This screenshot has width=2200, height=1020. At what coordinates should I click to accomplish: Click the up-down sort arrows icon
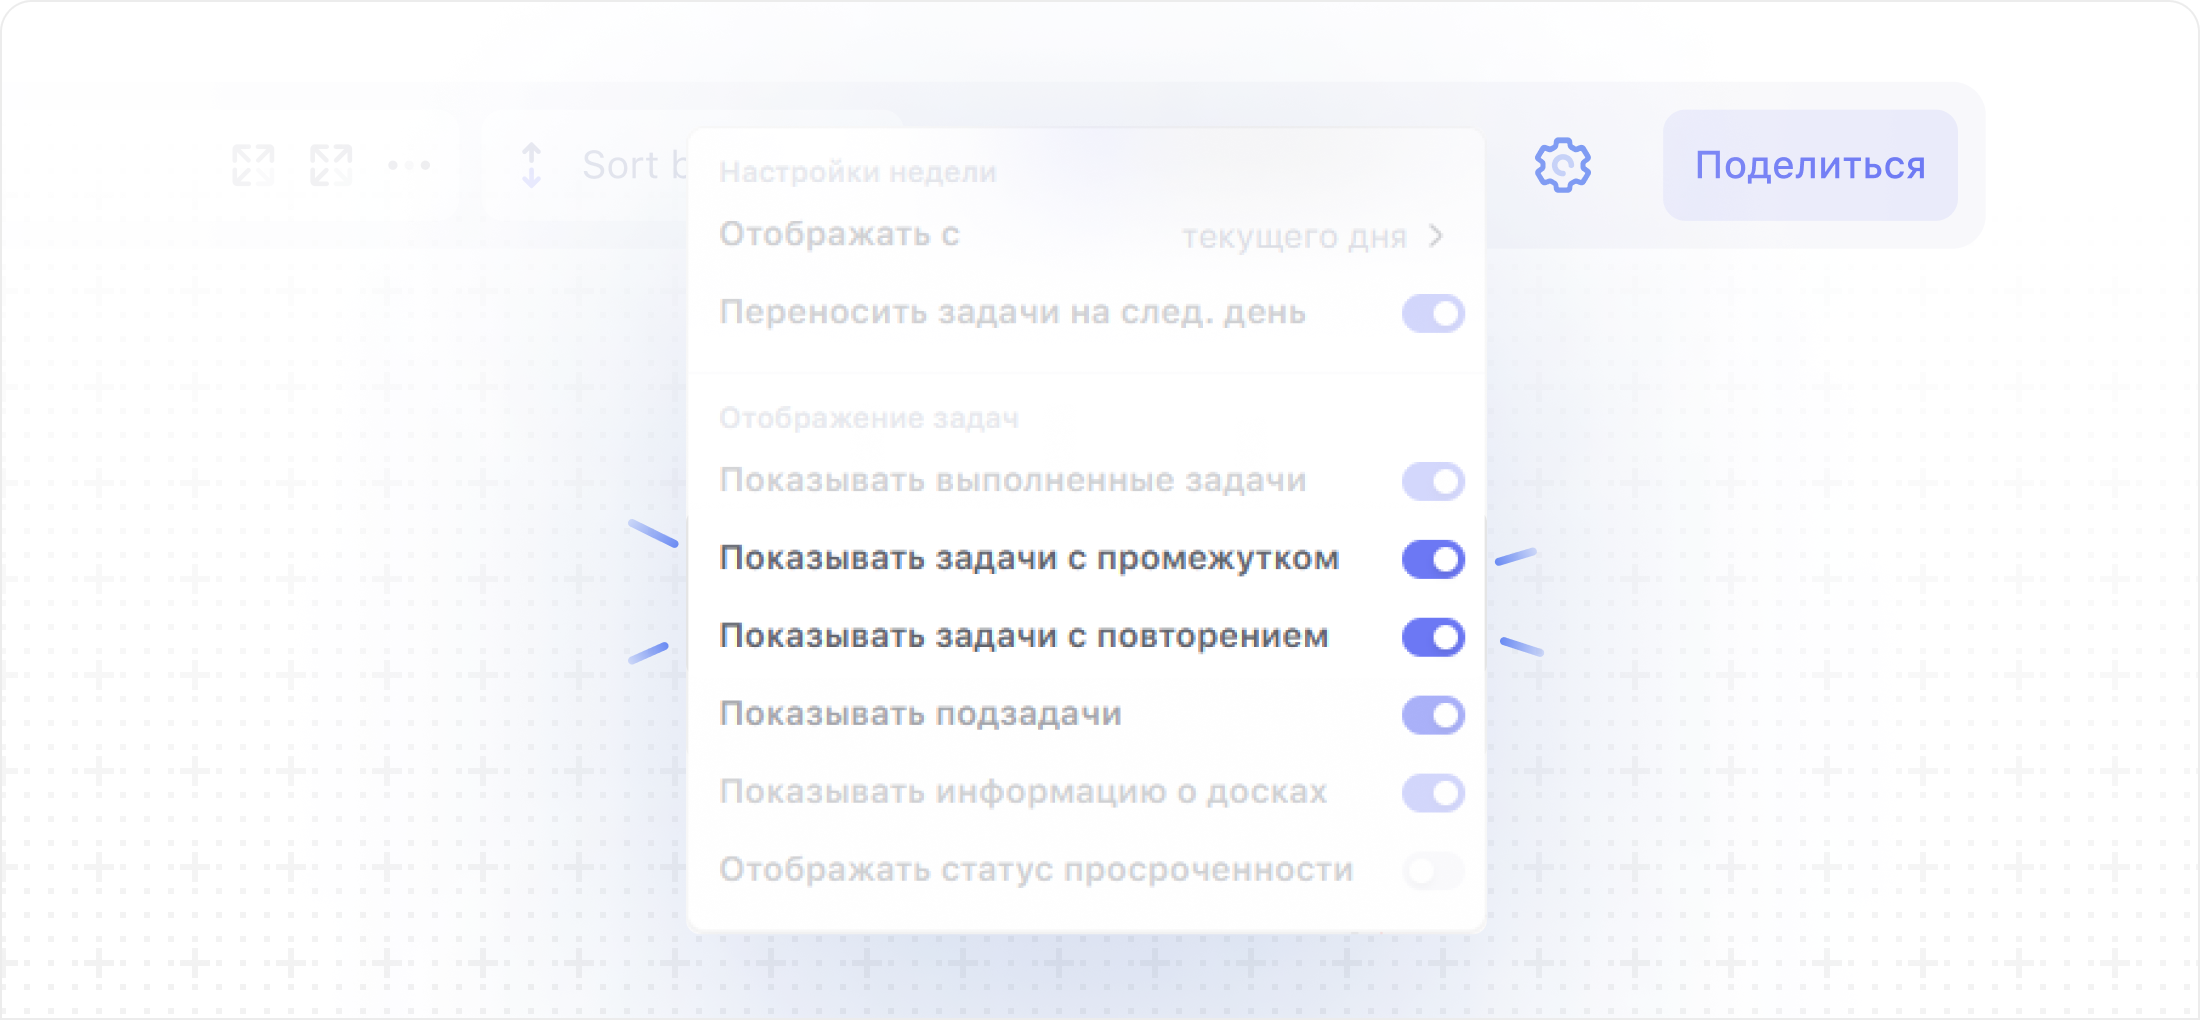pos(532,165)
